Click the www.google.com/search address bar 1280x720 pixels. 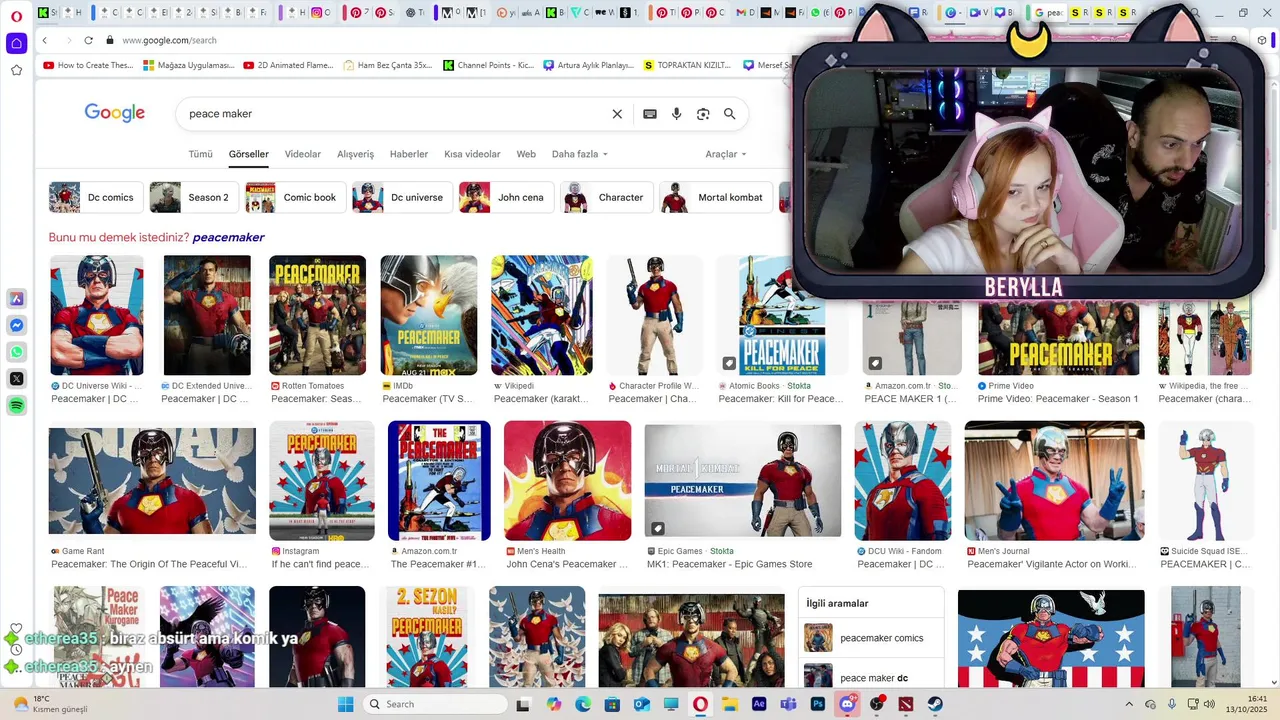[169, 40]
